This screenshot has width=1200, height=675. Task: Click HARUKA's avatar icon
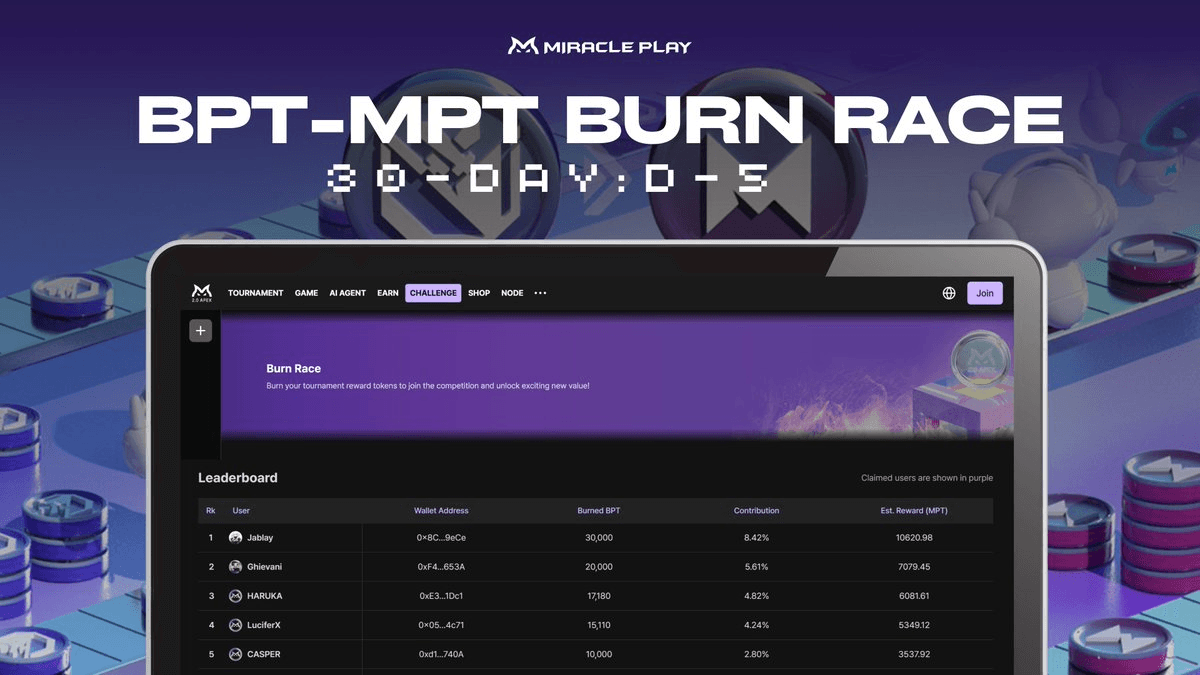[235, 596]
